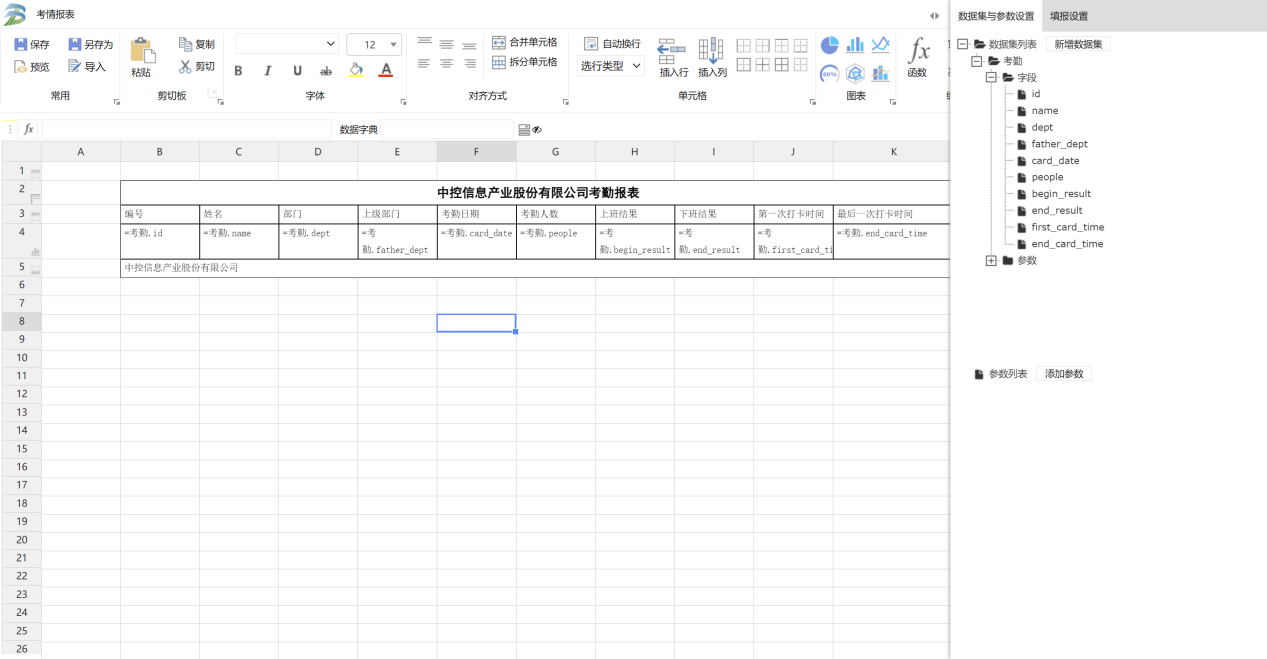Click the 考勤日期 header cell
The width and height of the screenshot is (1267, 659).
476,214
